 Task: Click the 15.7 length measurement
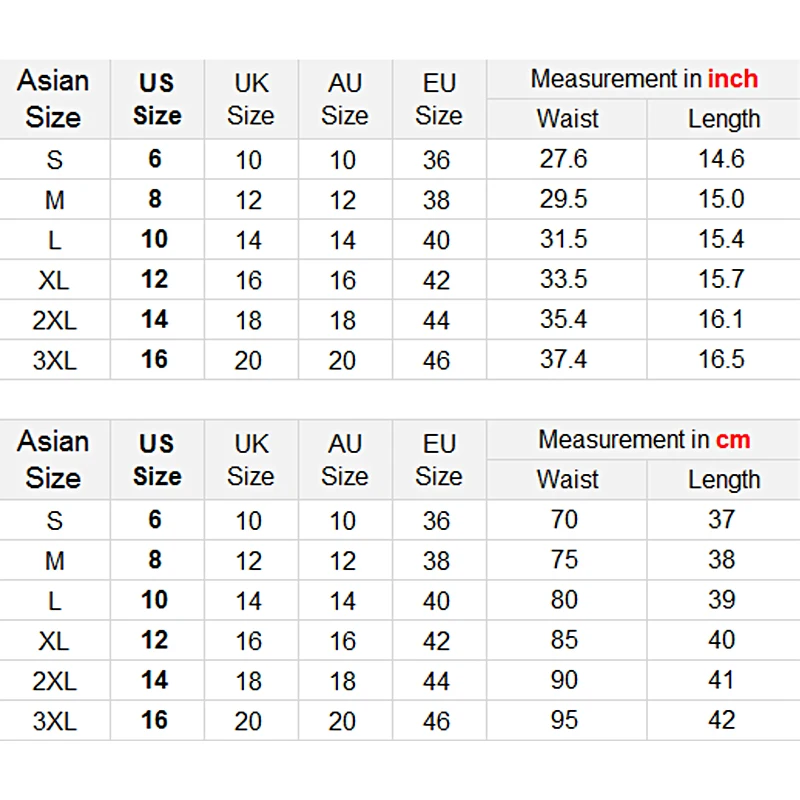[x=721, y=279]
